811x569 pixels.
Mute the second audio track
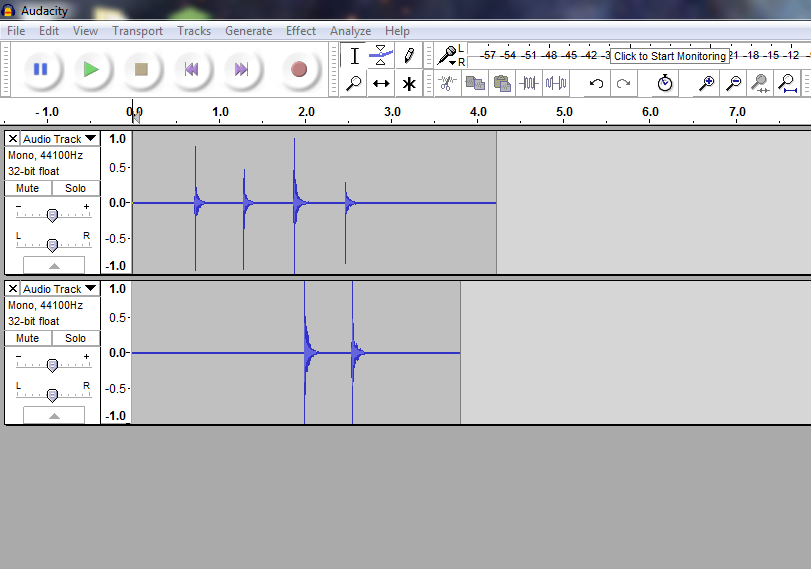pos(27,338)
